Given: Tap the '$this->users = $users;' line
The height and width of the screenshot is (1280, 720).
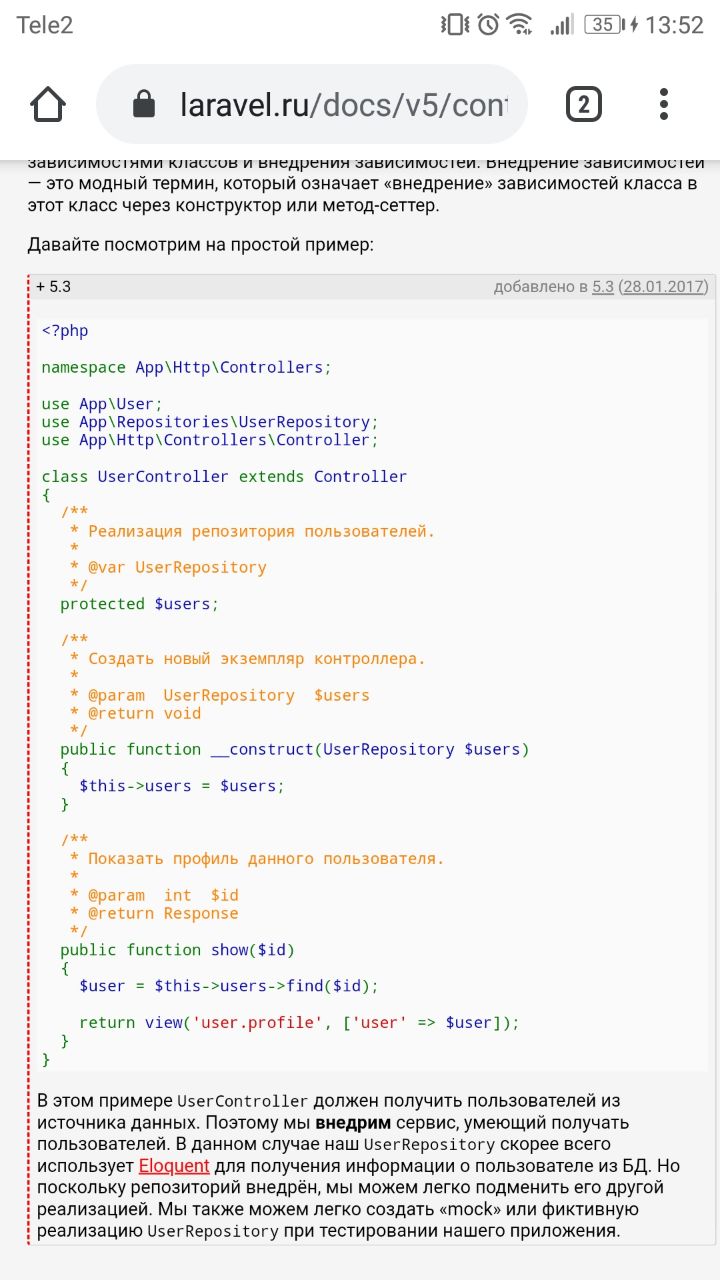Looking at the screenshot, I should [182, 786].
